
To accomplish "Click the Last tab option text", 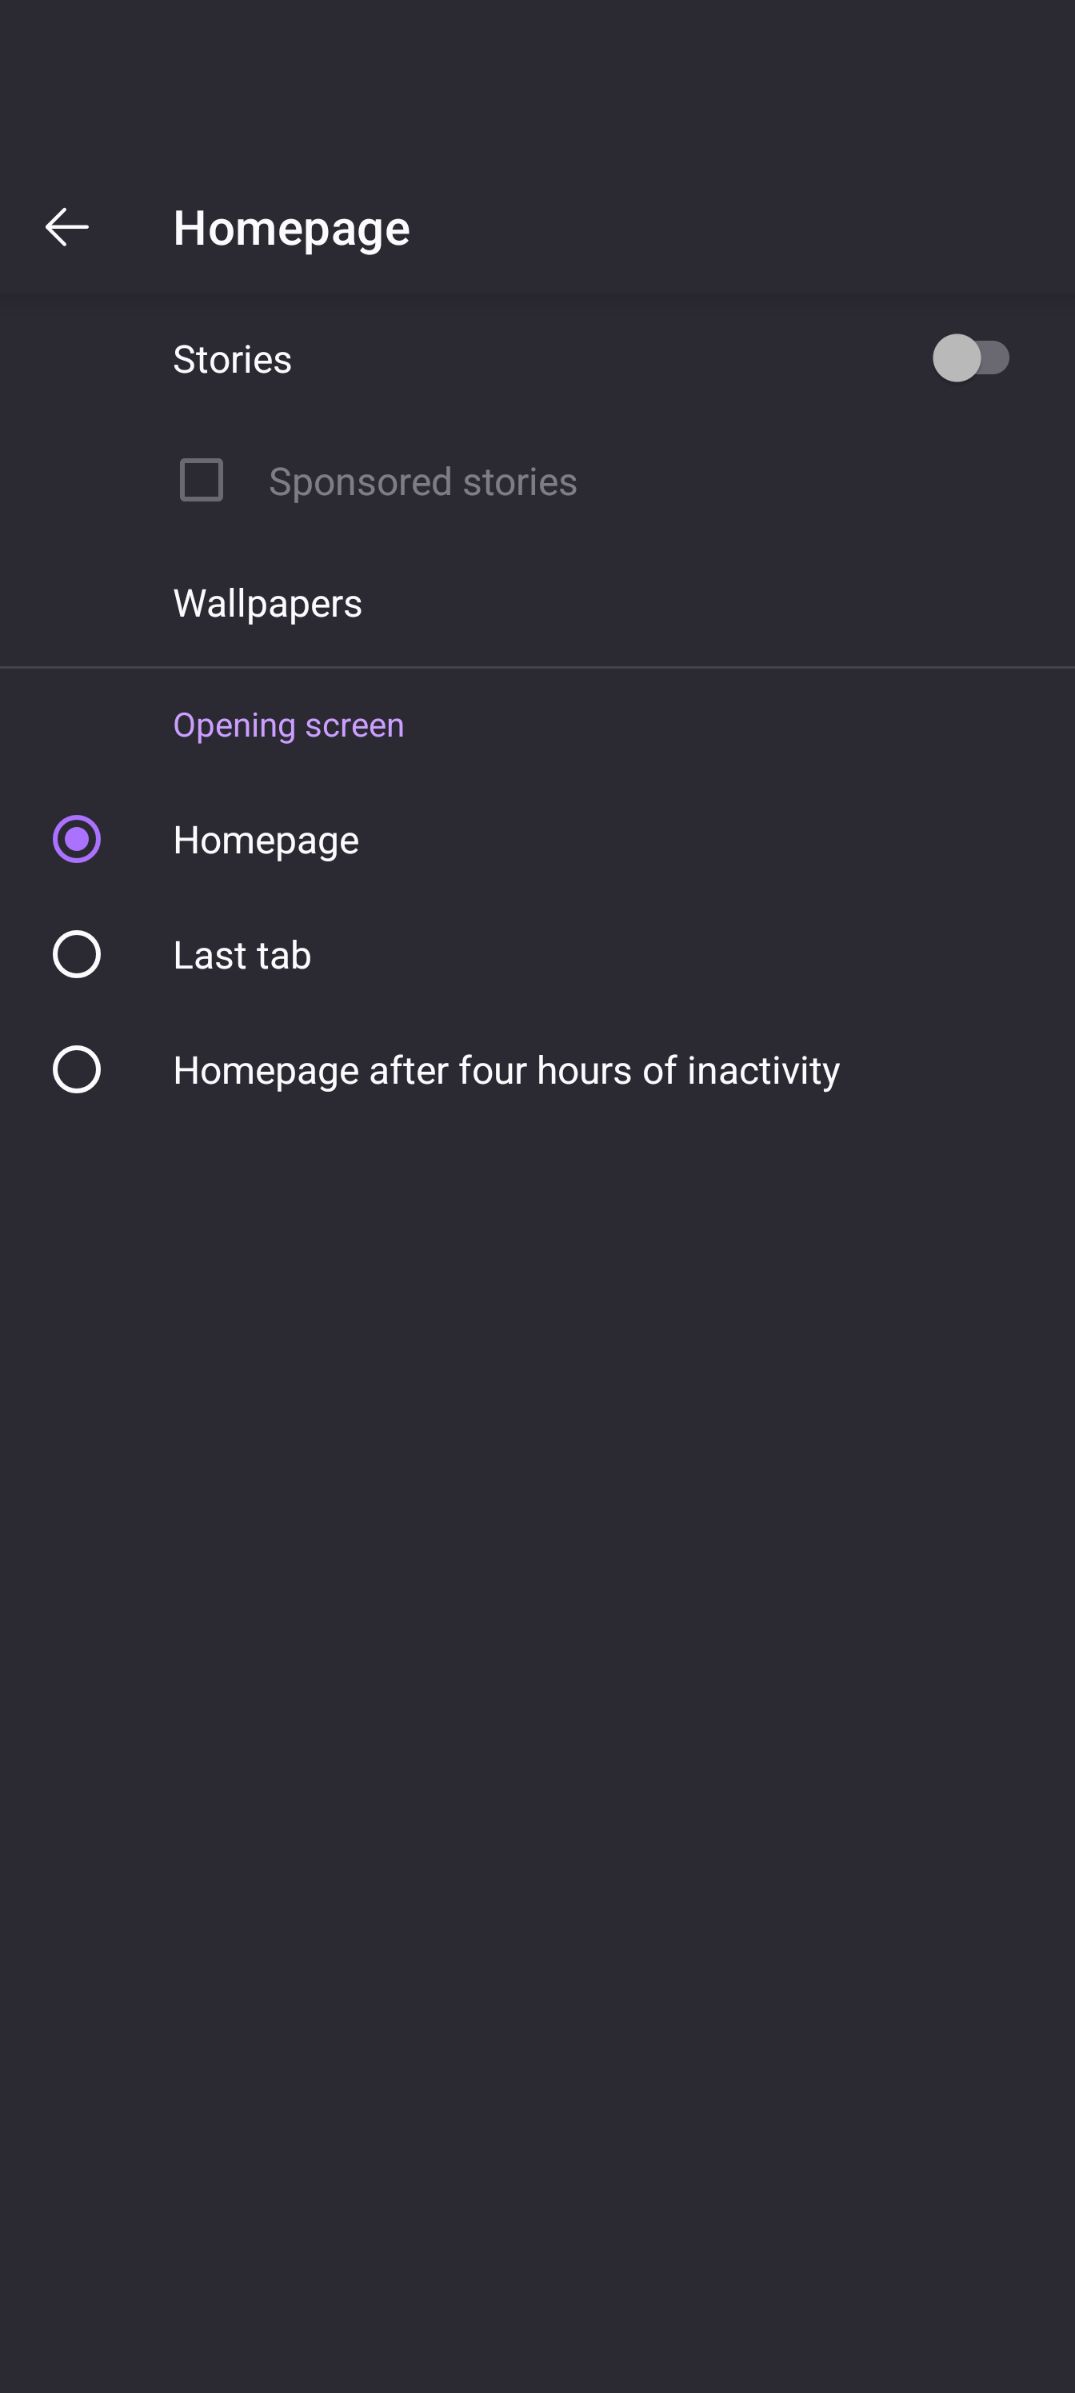I will tap(242, 955).
